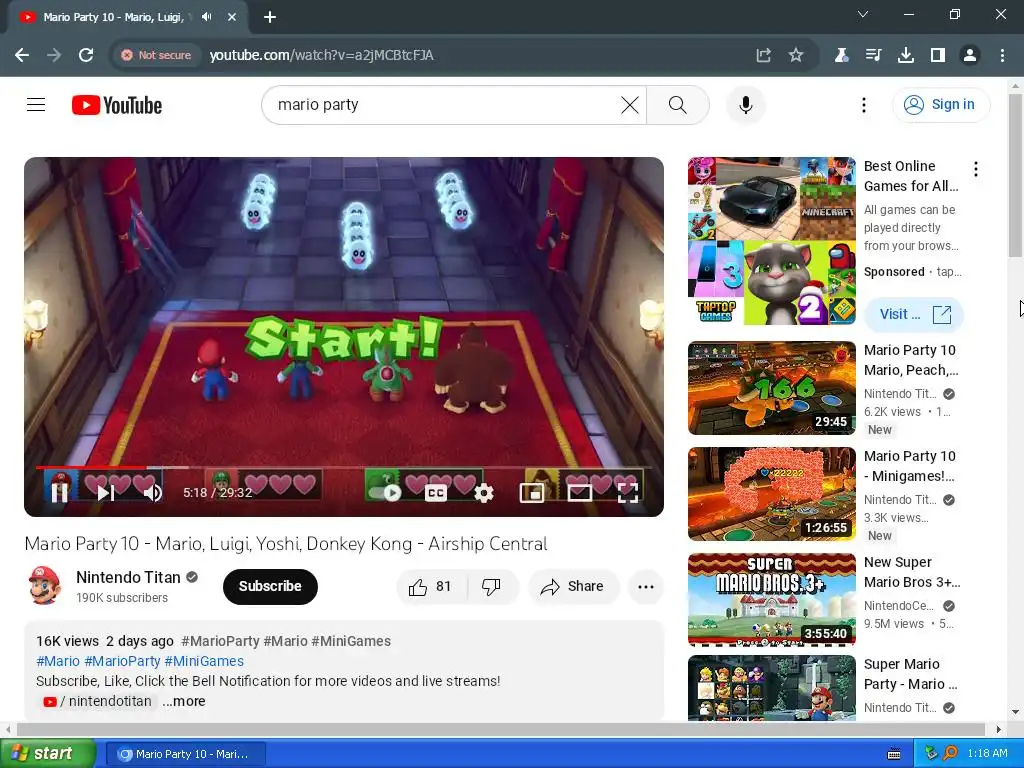Open the YouTube hamburger guide menu
Viewport: 1024px width, 768px height.
coord(36,104)
